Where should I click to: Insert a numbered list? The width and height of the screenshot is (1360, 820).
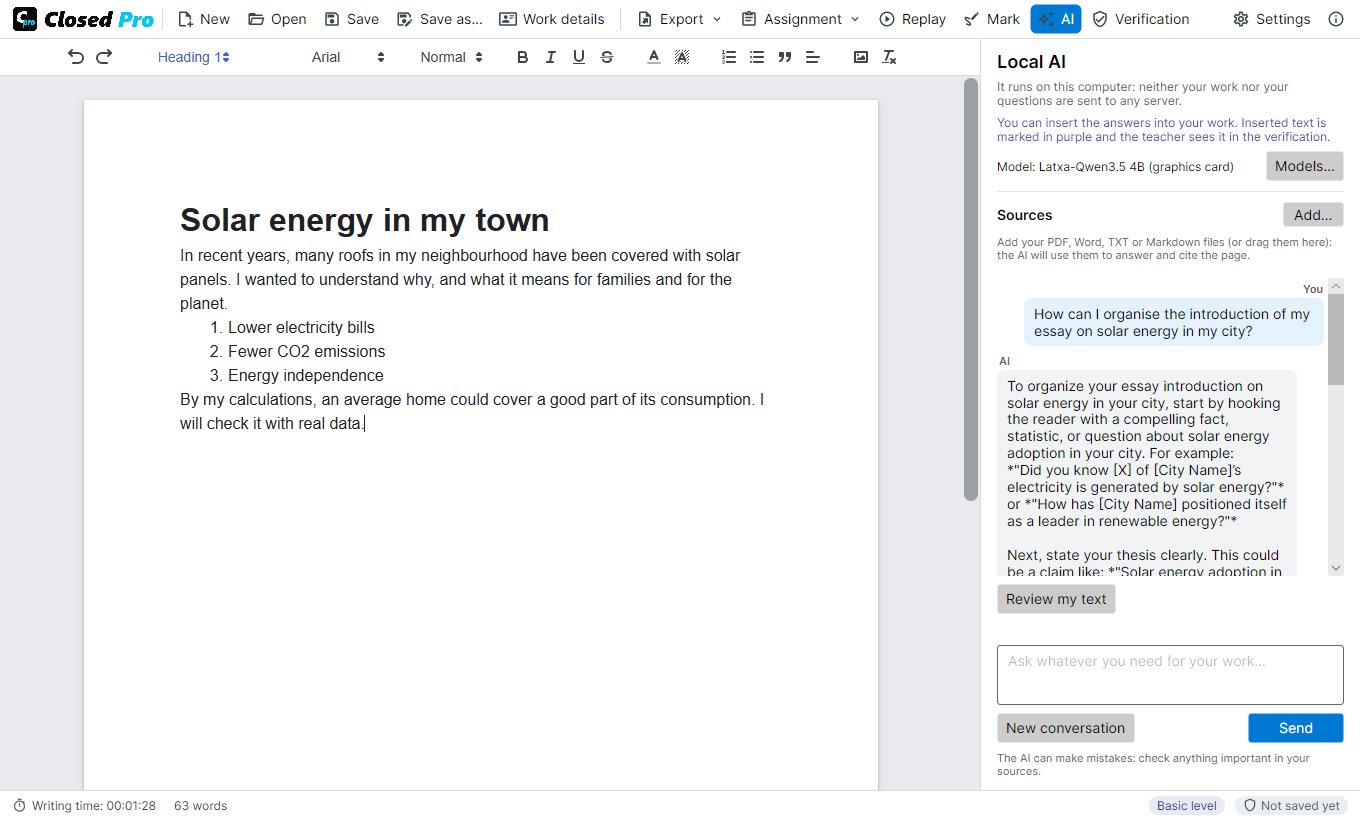729,57
